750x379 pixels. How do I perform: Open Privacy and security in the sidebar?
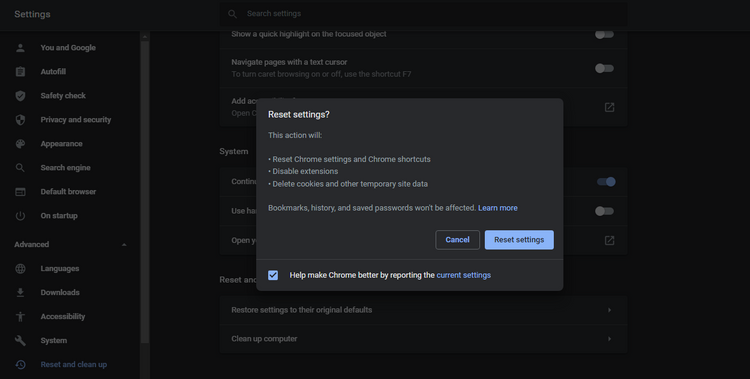76,120
